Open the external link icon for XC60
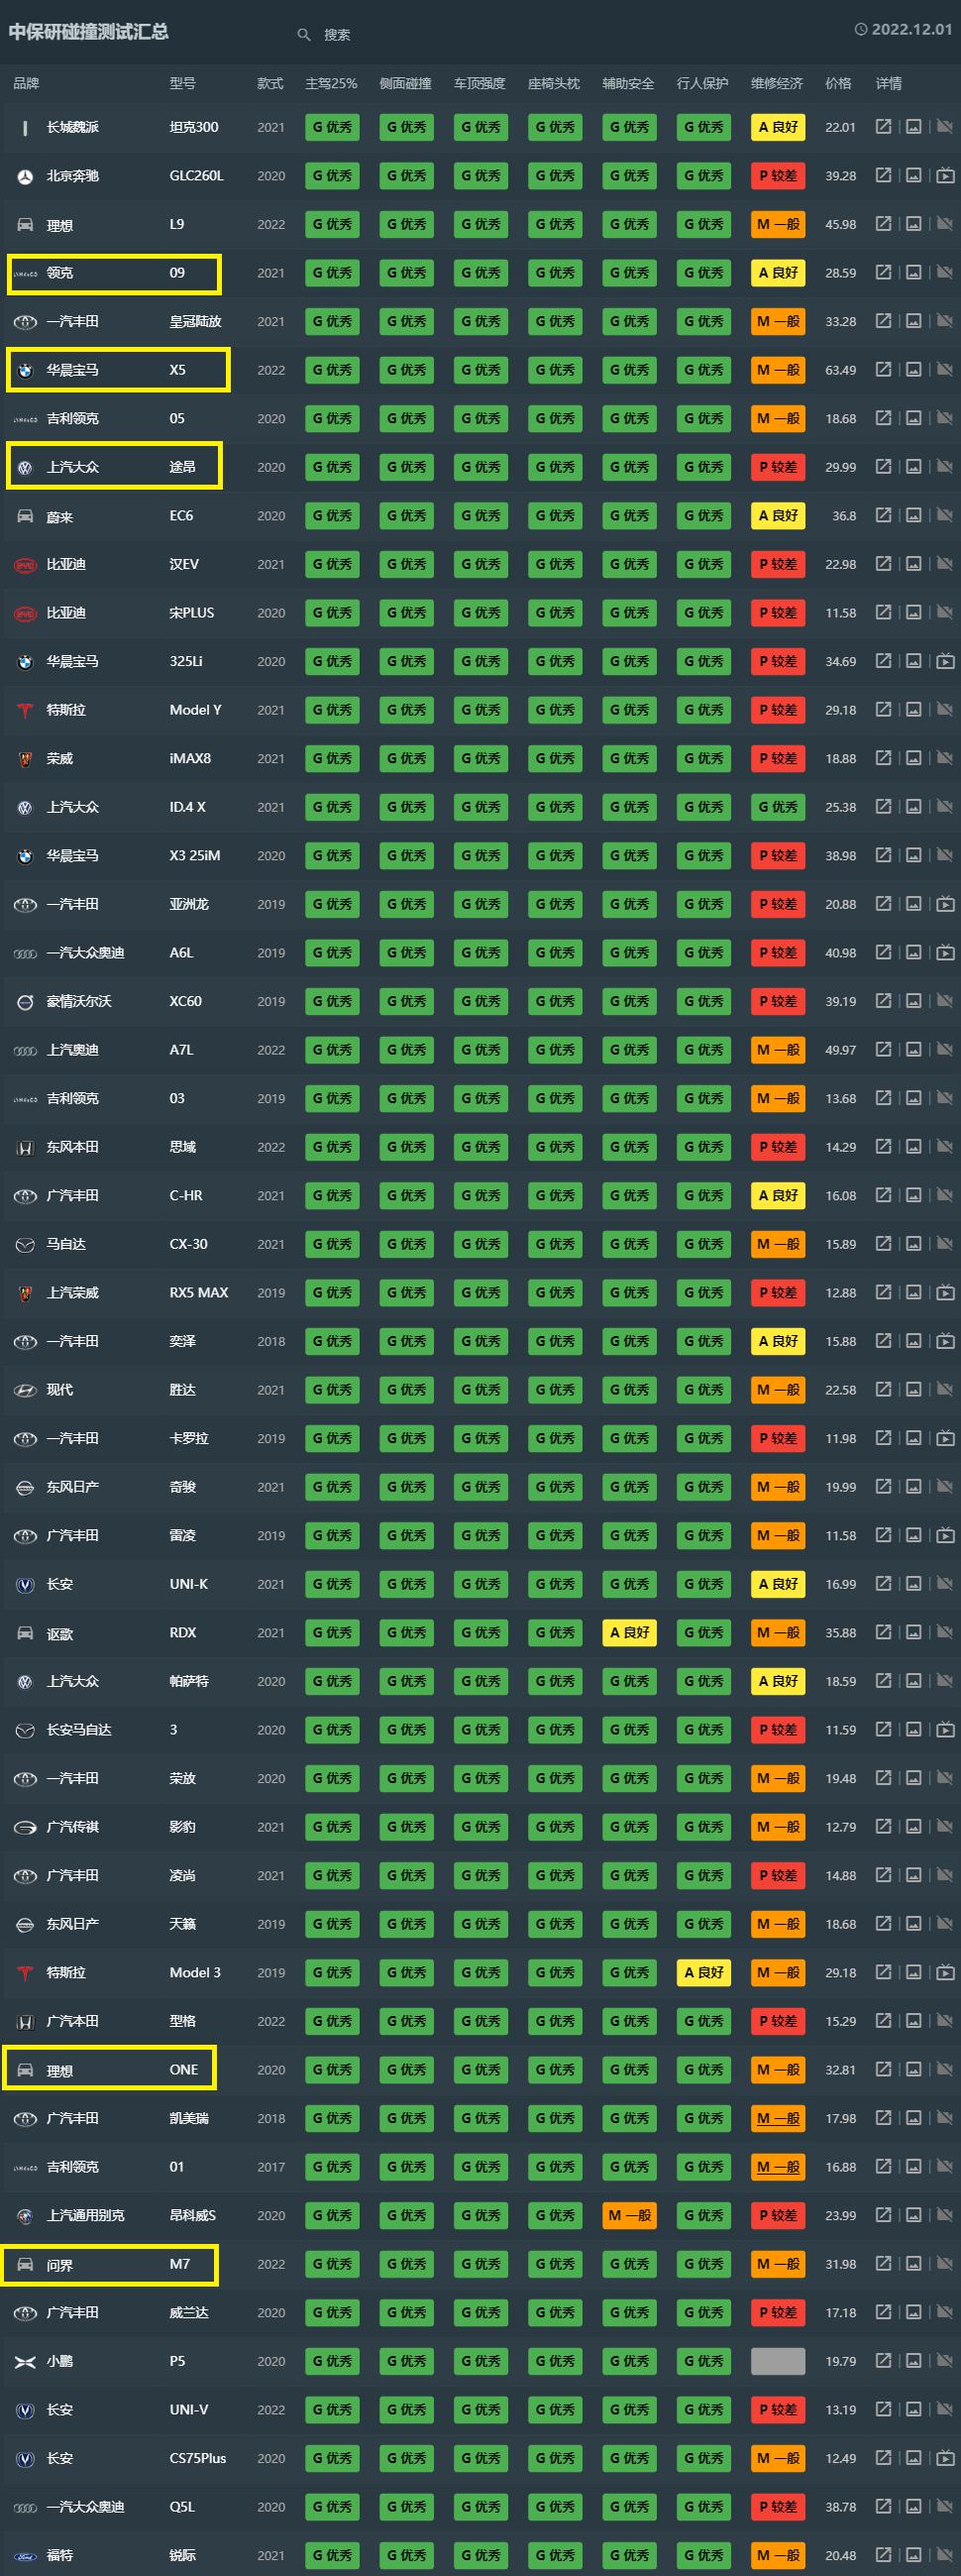961x2576 pixels. pyautogui.click(x=883, y=1001)
